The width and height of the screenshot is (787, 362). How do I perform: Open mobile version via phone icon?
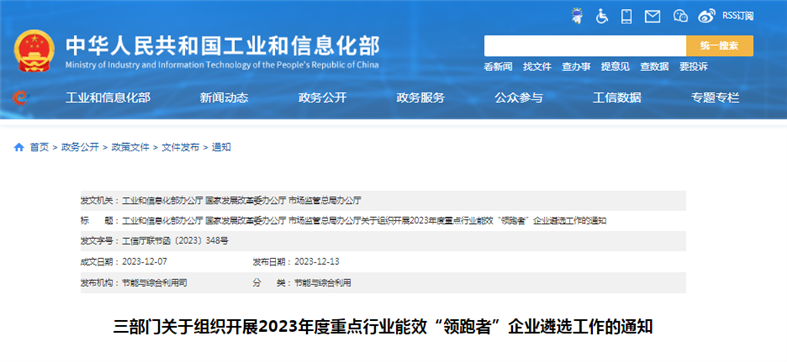tap(626, 16)
